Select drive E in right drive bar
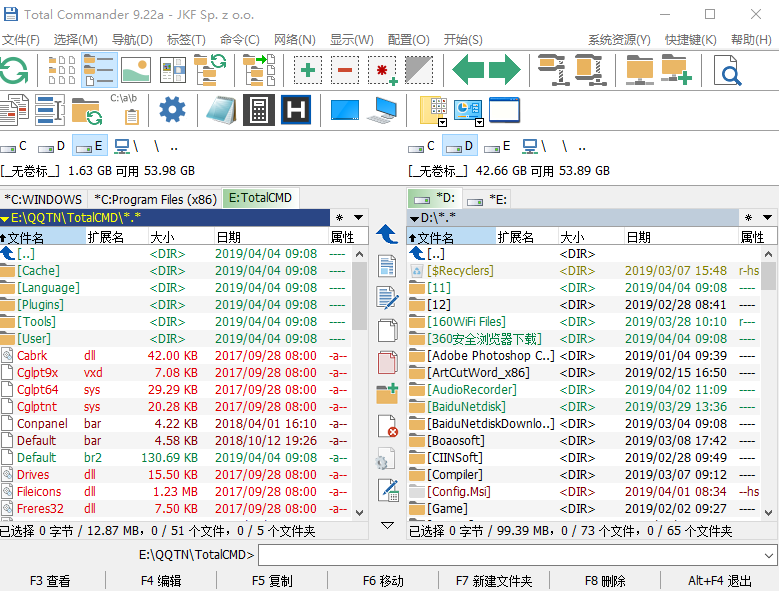The image size is (779, 591). coord(497,146)
